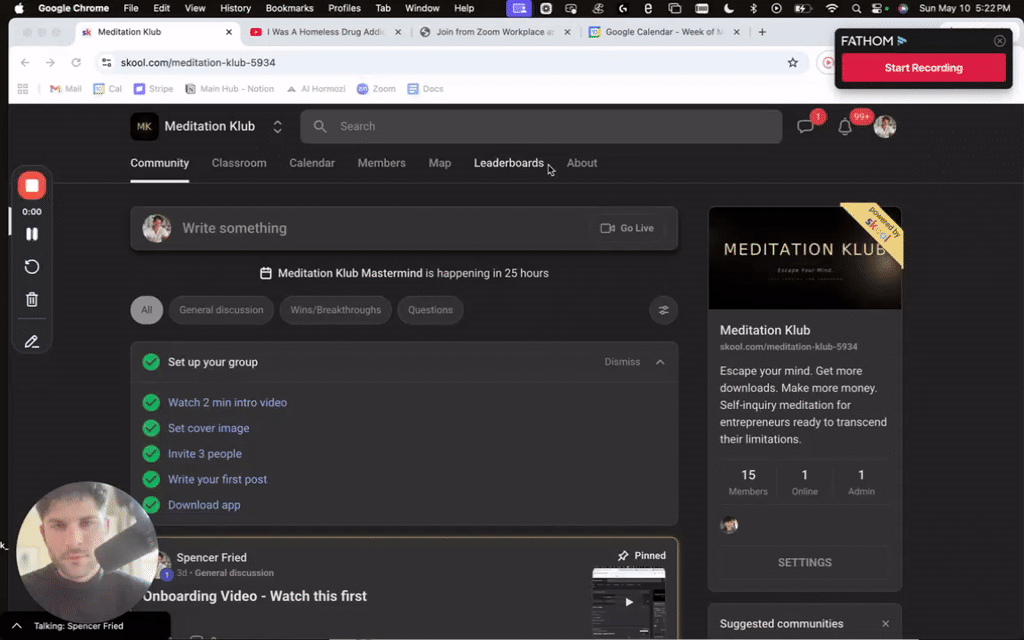This screenshot has height=640, width=1024.
Task: Open the Download app link
Action: pos(204,505)
